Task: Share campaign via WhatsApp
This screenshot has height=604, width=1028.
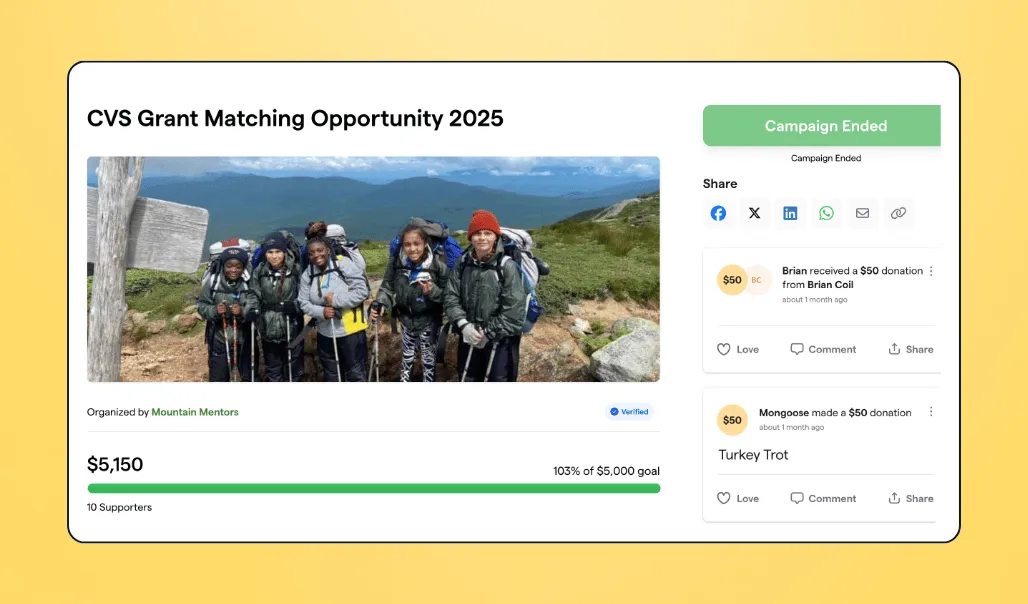Action: 826,213
